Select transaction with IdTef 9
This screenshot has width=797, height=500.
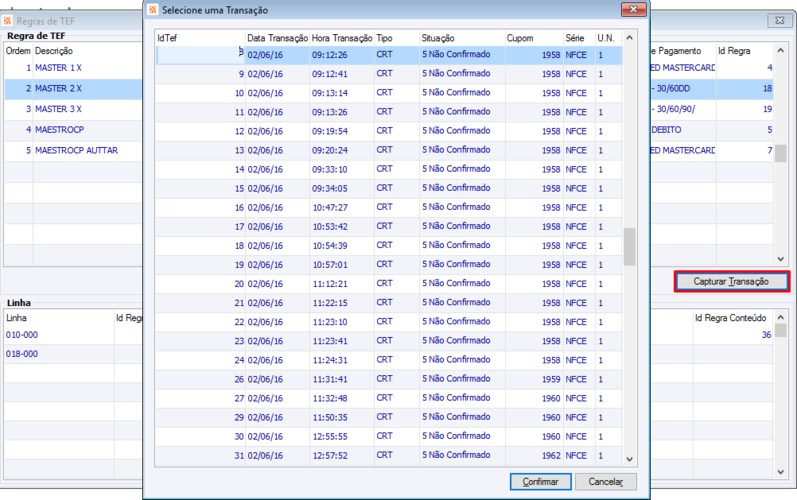(x=389, y=74)
